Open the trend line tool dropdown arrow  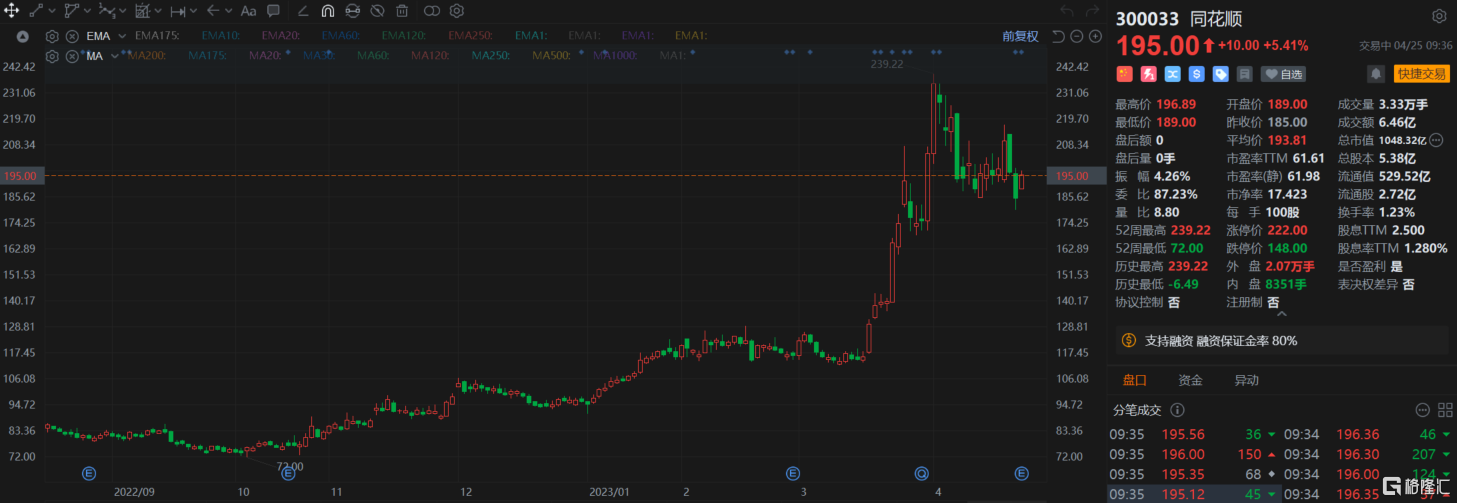(51, 11)
